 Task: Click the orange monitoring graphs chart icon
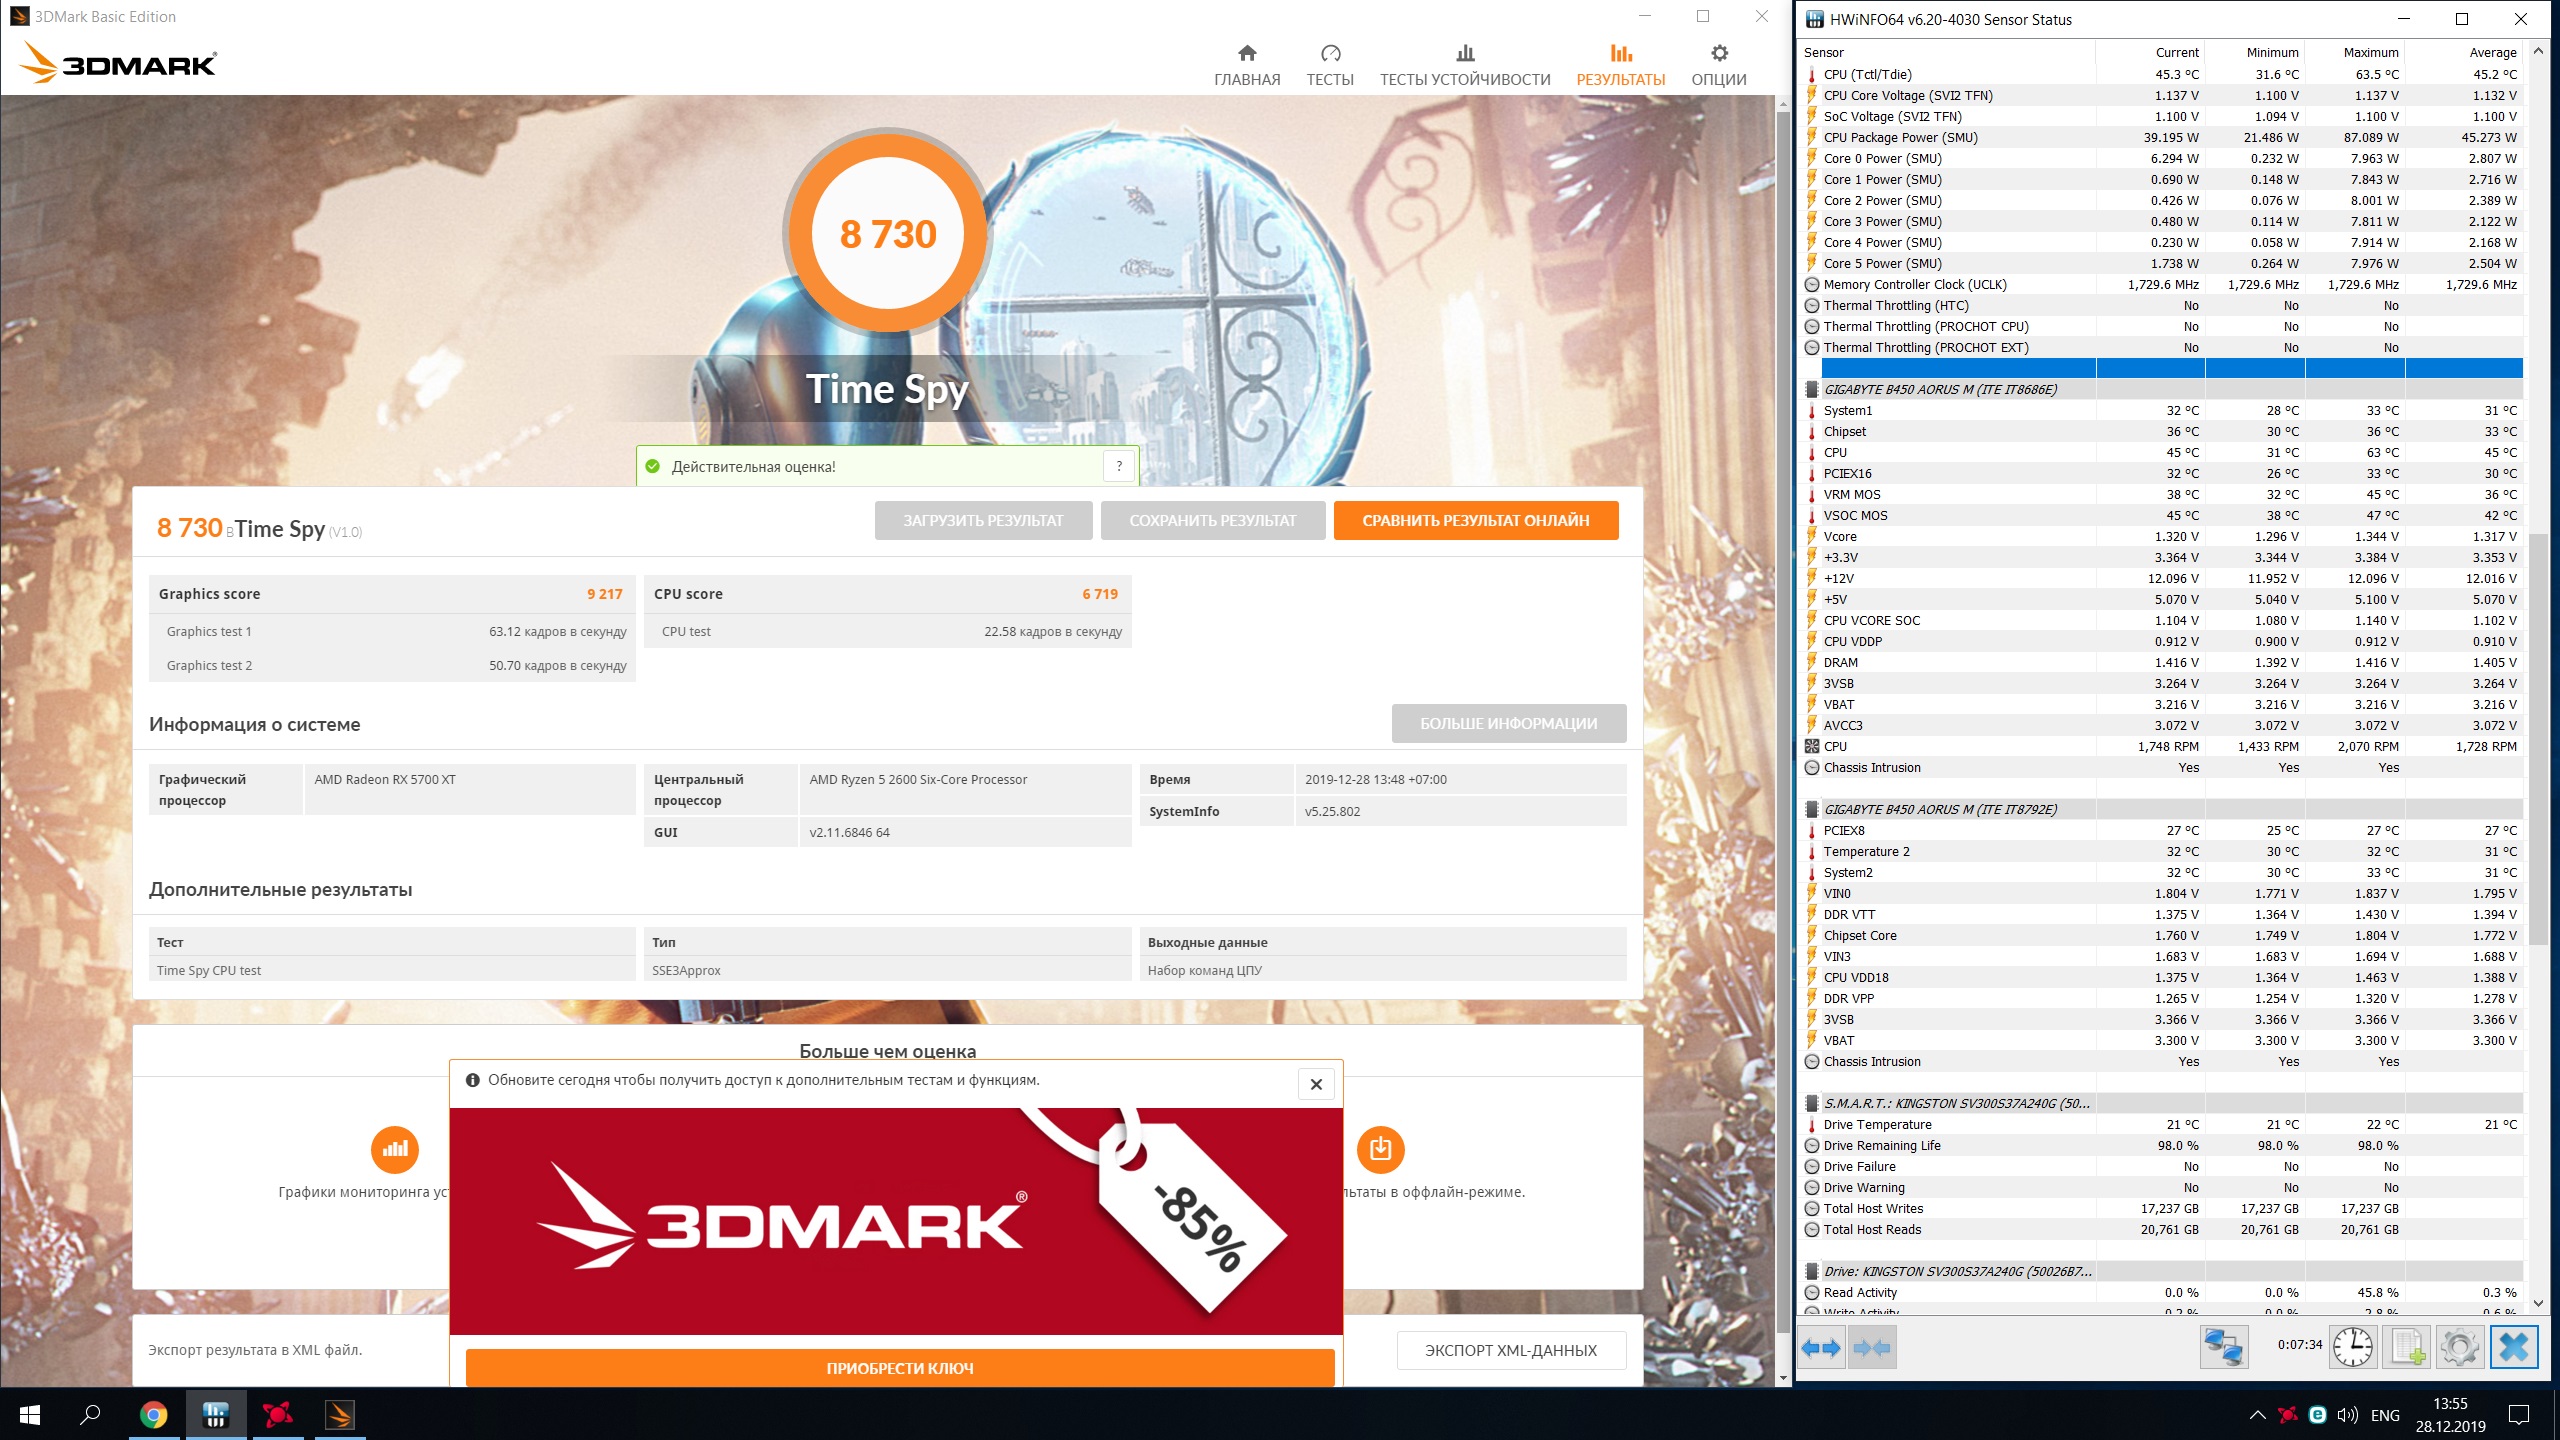395,1149
